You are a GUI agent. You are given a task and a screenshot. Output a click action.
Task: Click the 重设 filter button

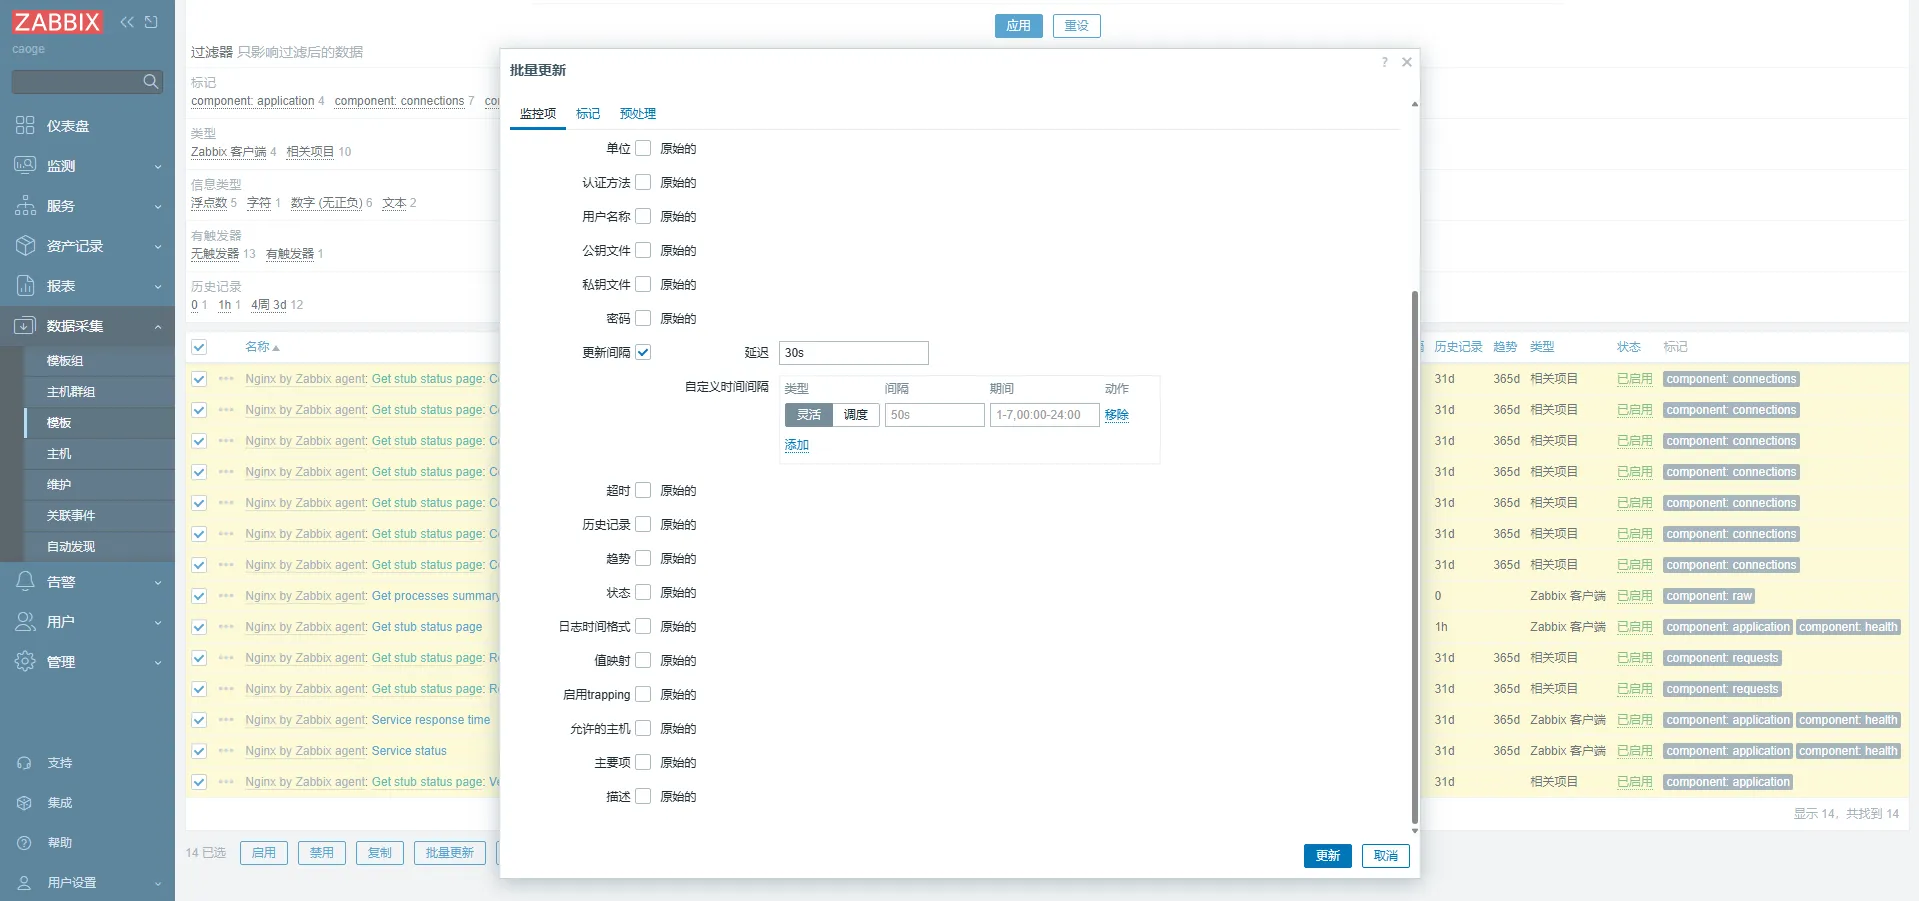pos(1077,26)
